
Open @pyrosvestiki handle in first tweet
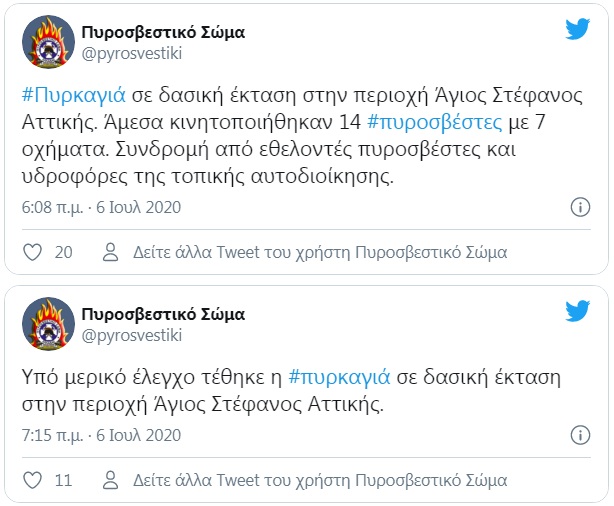click(x=132, y=54)
